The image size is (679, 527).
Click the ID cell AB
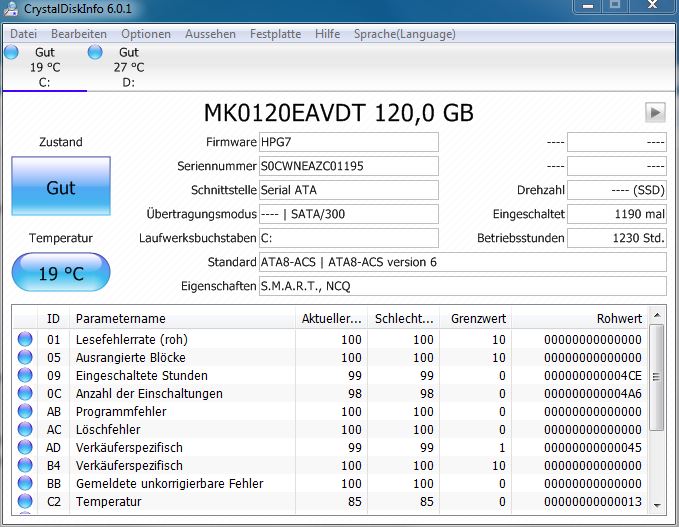[54, 411]
